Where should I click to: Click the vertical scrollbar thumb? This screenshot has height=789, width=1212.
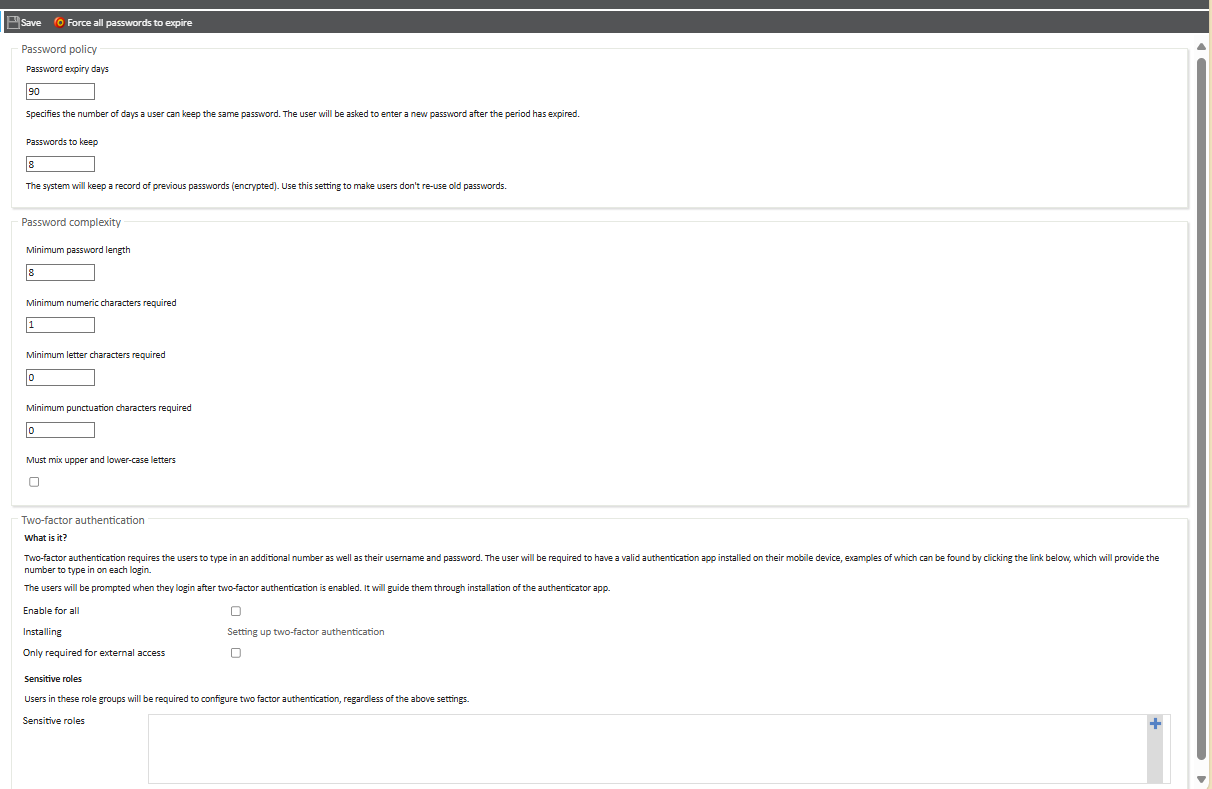click(x=1201, y=400)
